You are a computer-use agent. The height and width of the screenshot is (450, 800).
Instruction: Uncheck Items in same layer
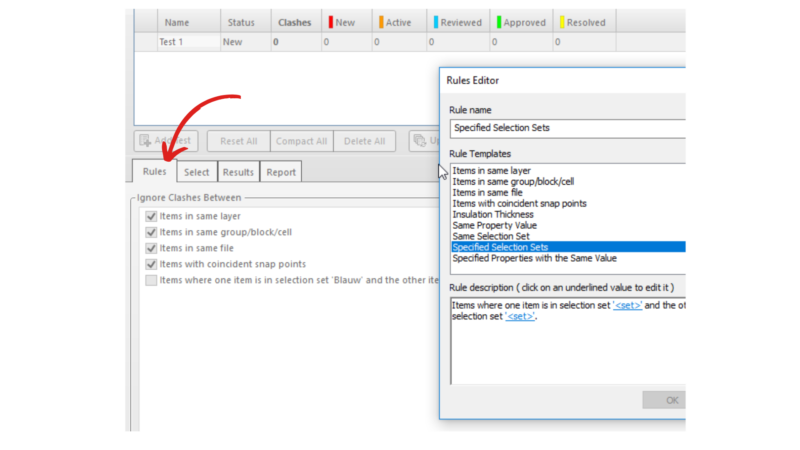(x=151, y=216)
